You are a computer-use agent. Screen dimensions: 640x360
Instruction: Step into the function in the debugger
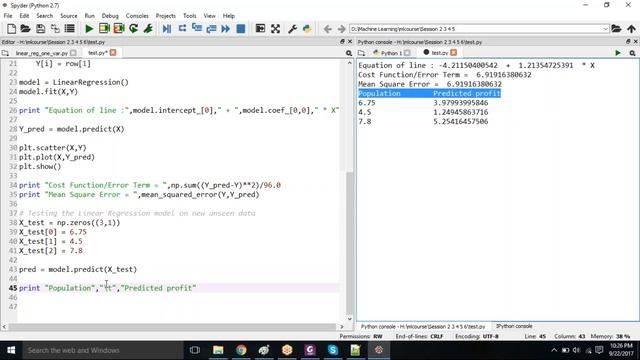click(x=197, y=29)
